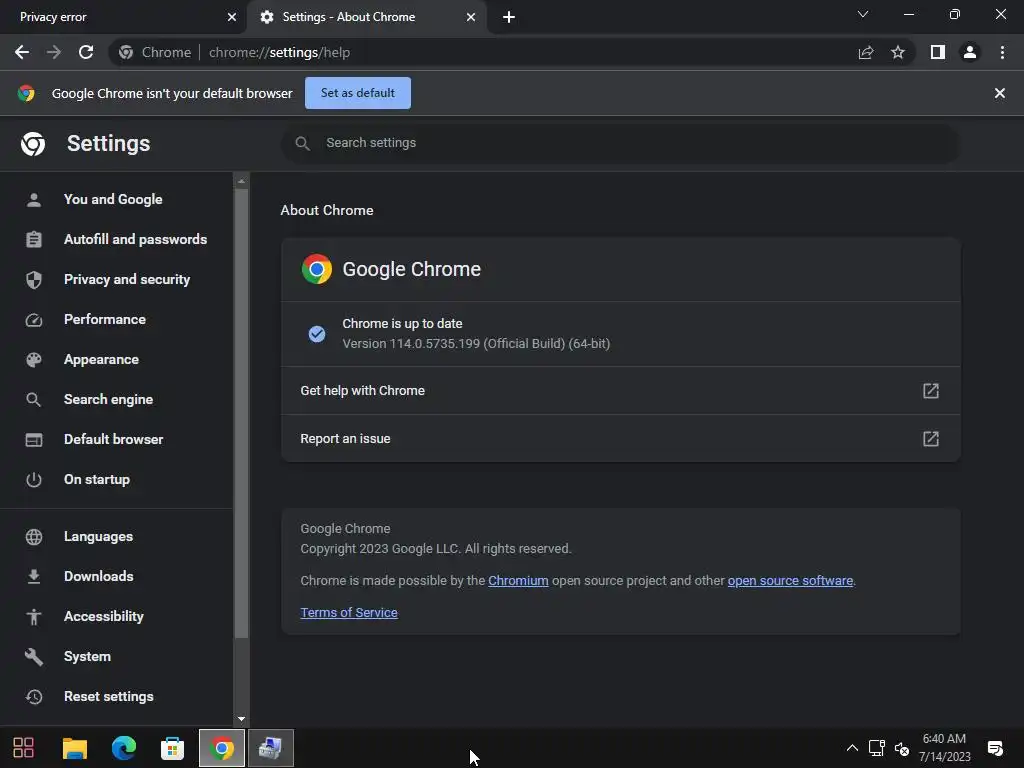Click the tab search chevron icon
Screen dimensions: 1024x768
click(x=863, y=14)
